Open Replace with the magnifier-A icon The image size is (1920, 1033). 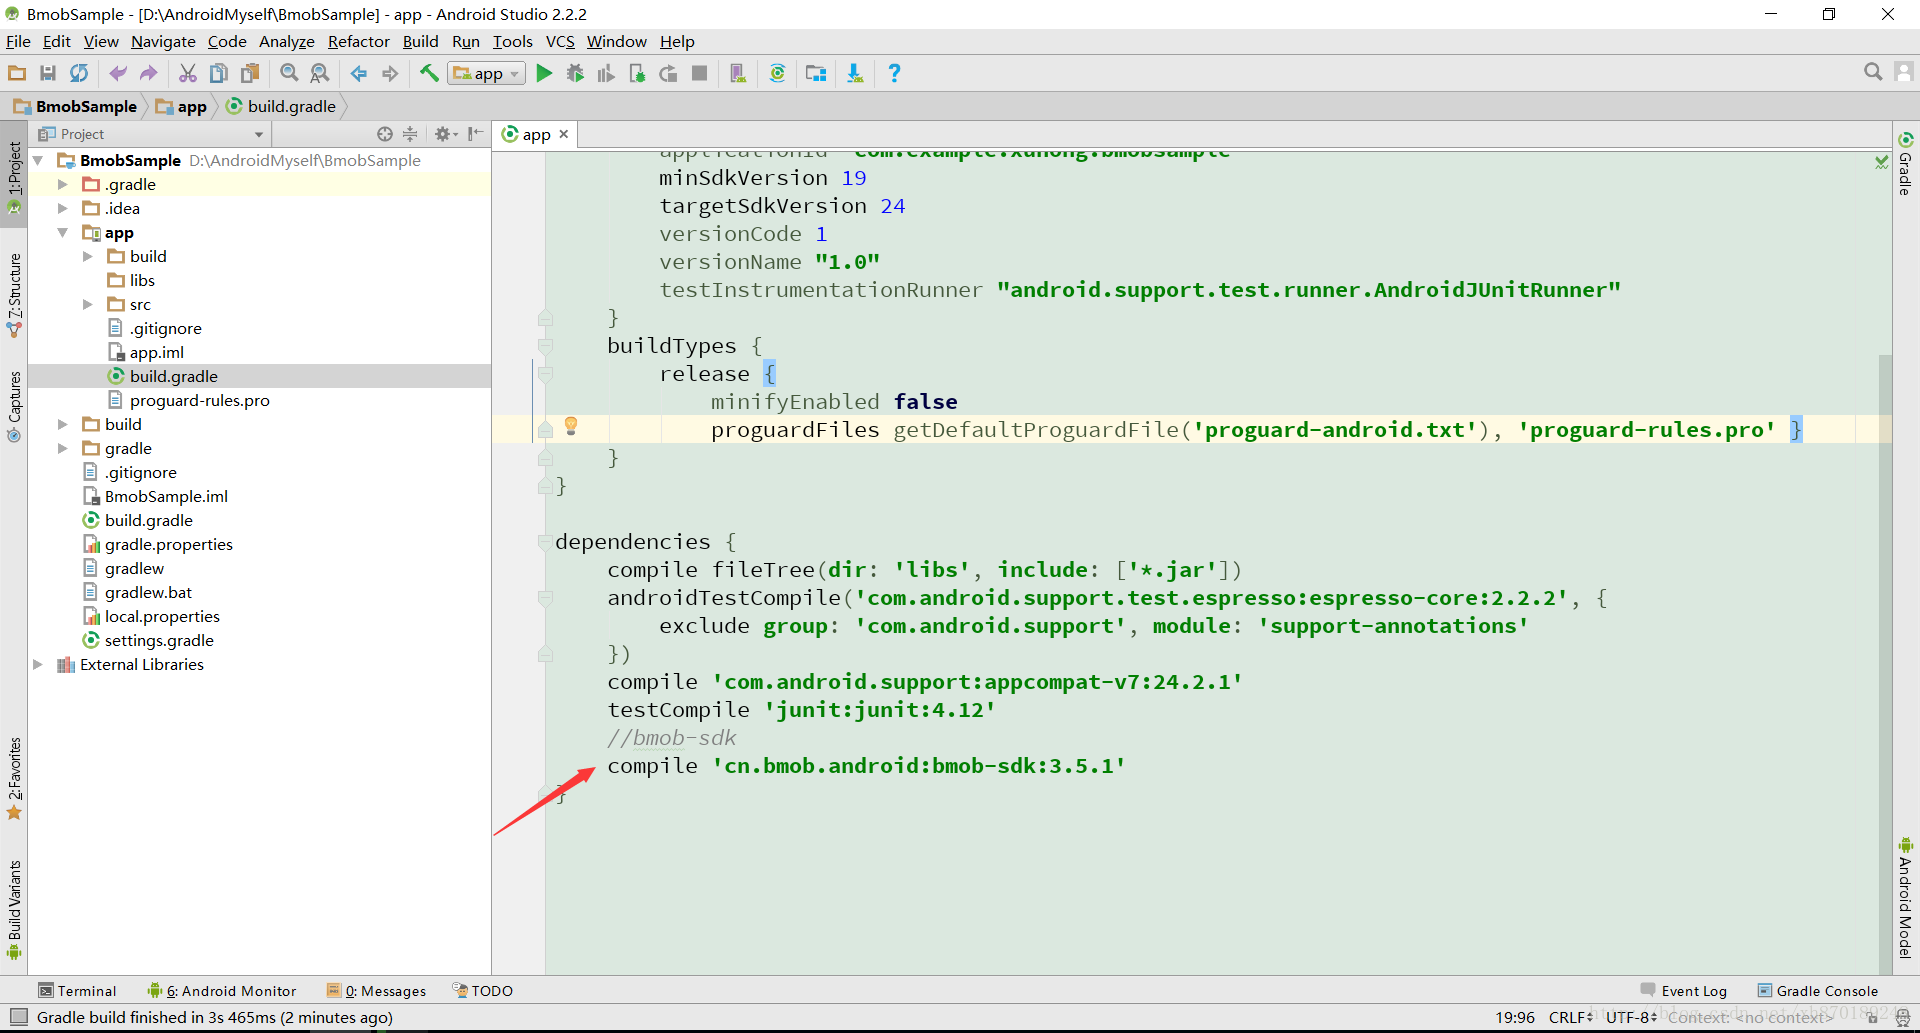click(x=320, y=73)
